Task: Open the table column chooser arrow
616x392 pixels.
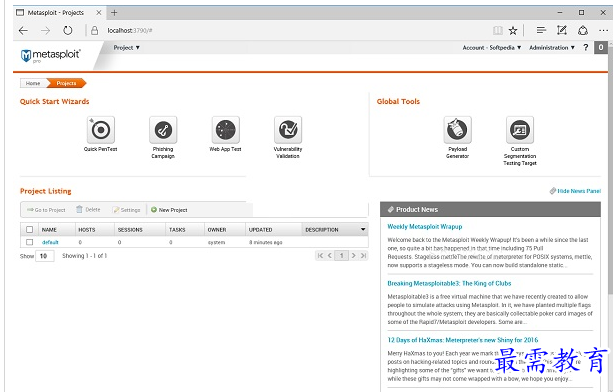Action: point(363,229)
